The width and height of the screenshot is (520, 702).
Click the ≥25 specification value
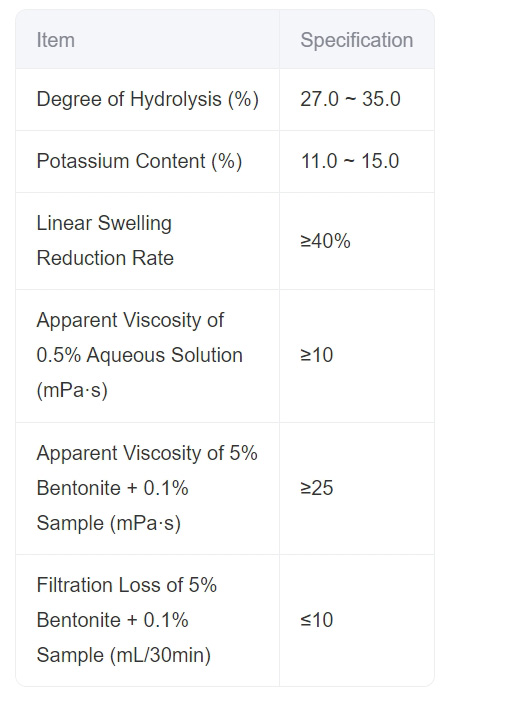[317, 488]
